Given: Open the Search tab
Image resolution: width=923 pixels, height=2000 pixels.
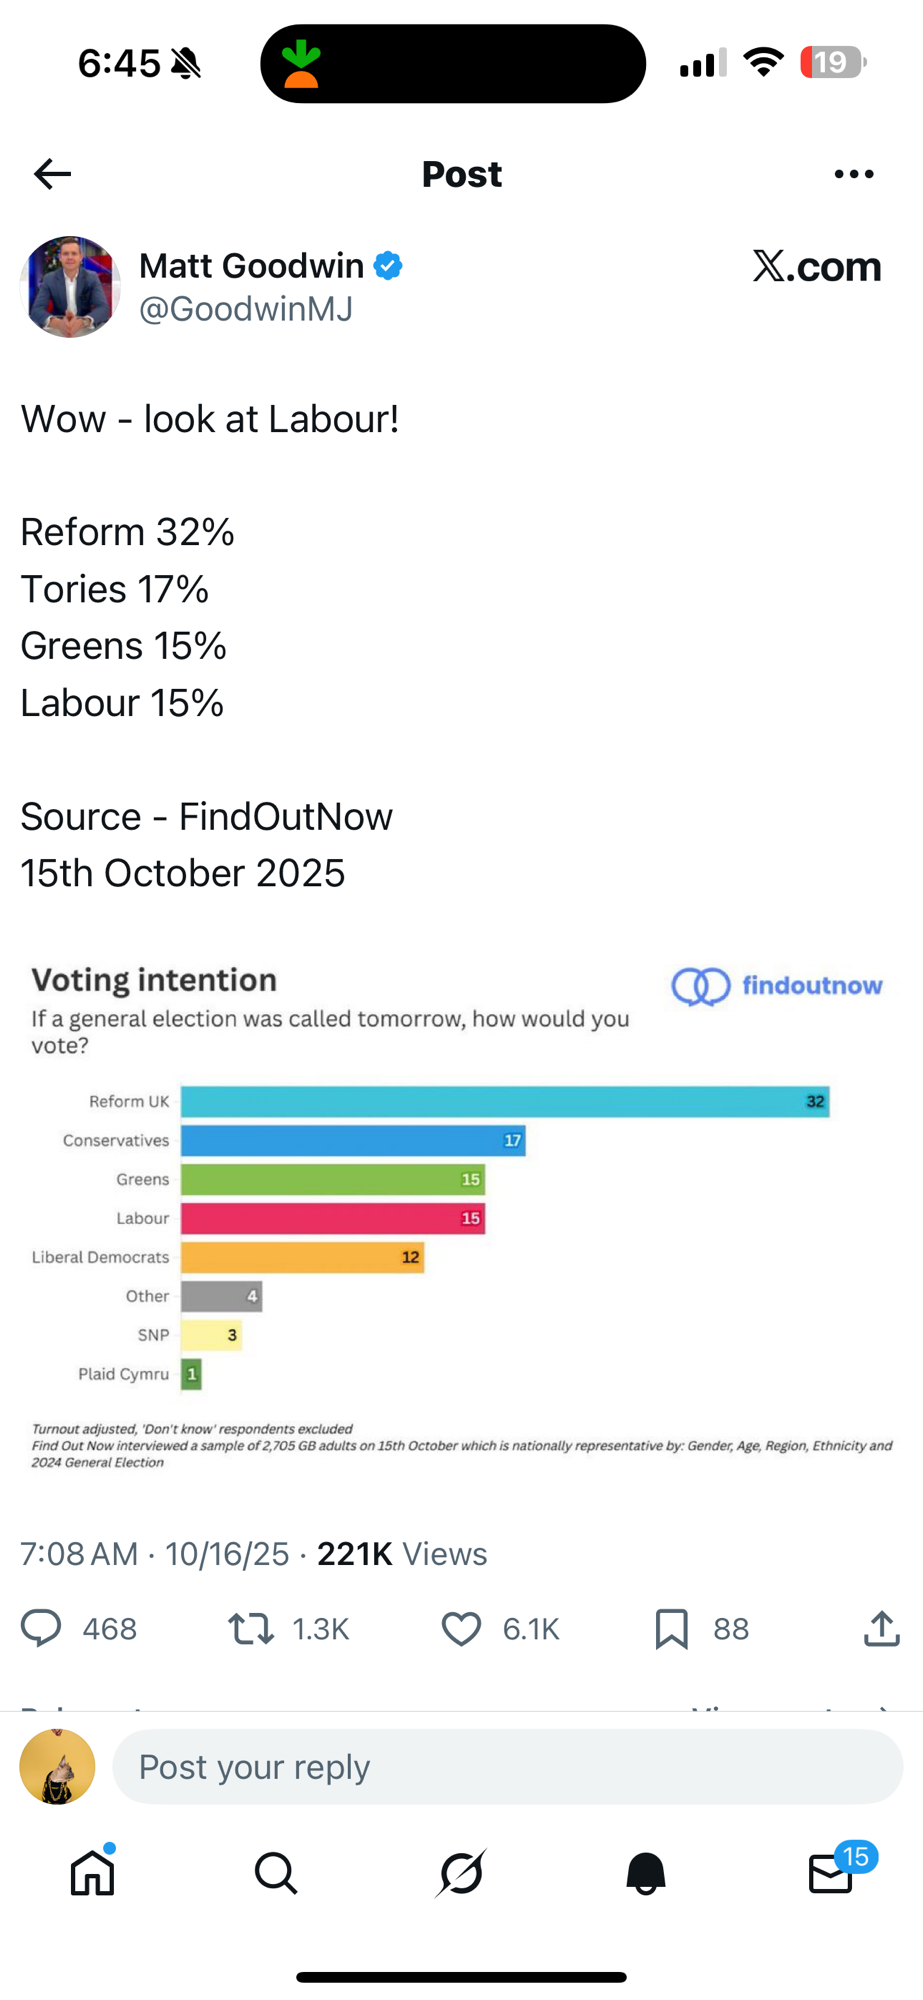Looking at the screenshot, I should (x=276, y=1873).
